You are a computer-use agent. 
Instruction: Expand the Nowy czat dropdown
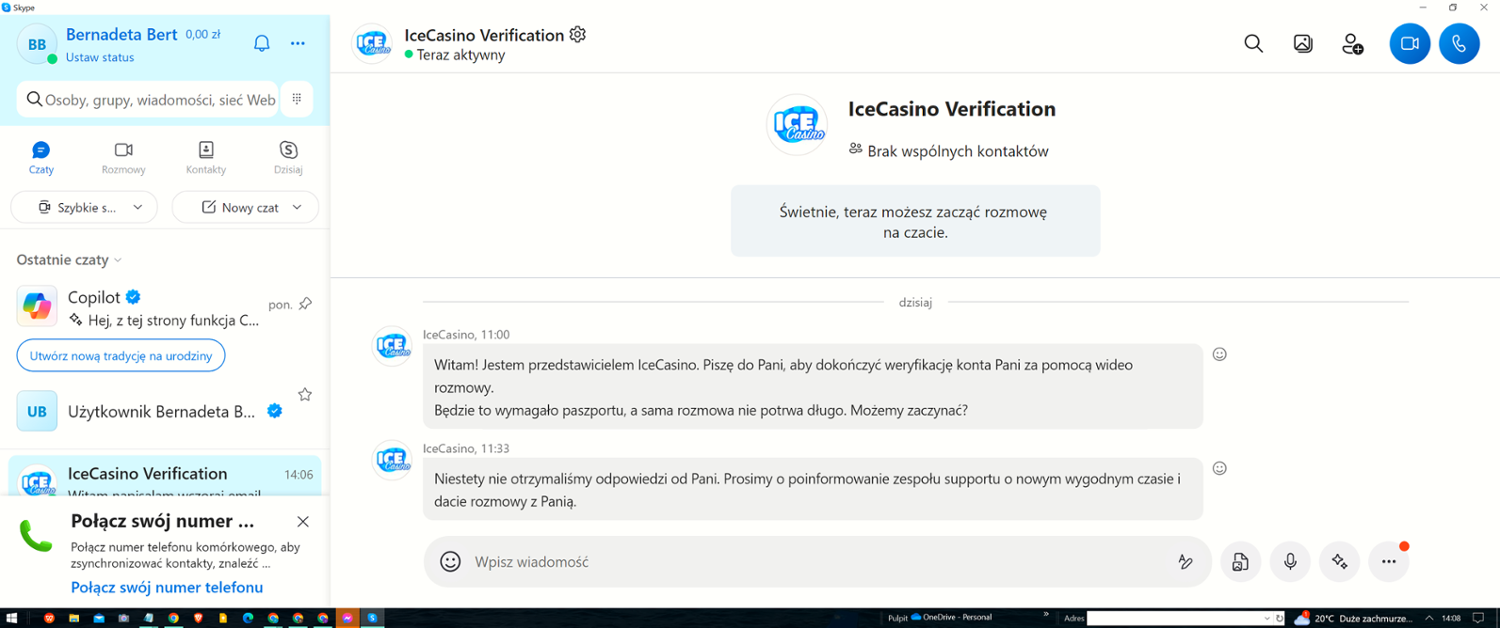click(297, 207)
